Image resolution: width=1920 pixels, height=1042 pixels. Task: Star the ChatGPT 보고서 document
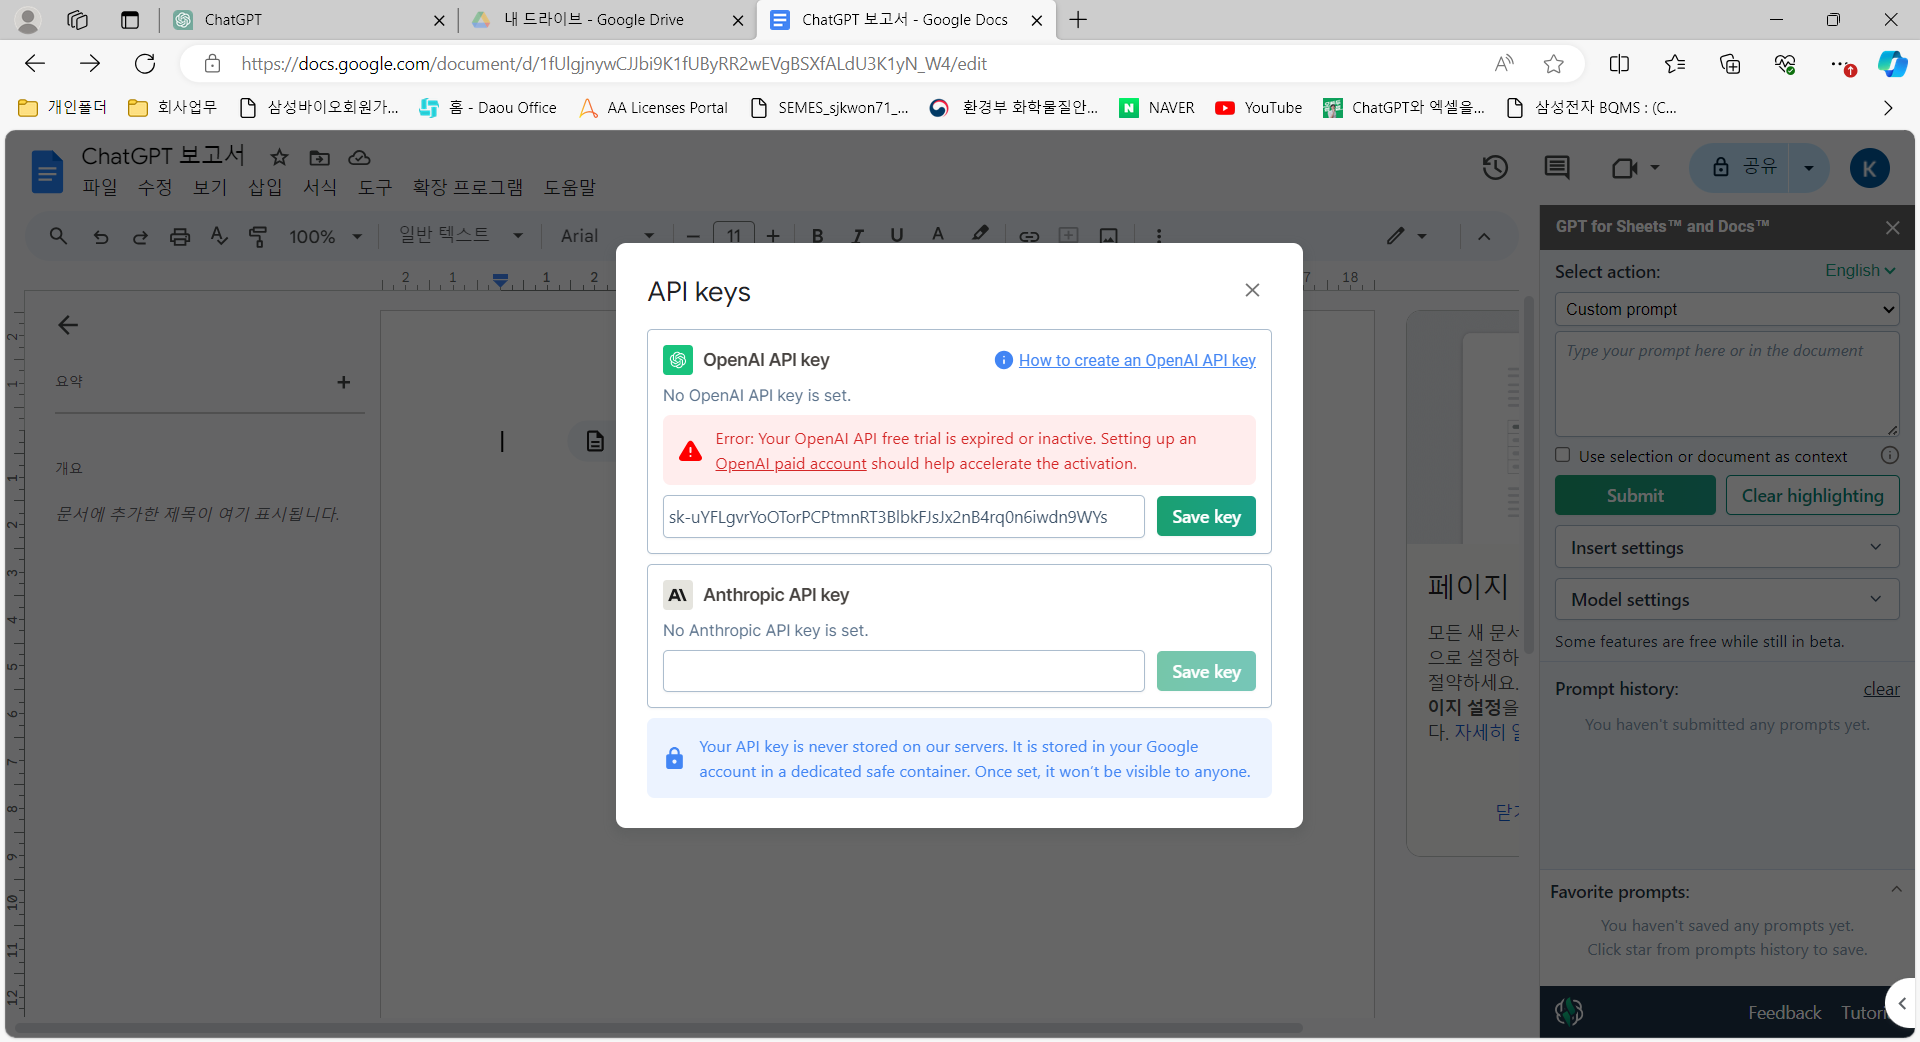click(x=279, y=157)
